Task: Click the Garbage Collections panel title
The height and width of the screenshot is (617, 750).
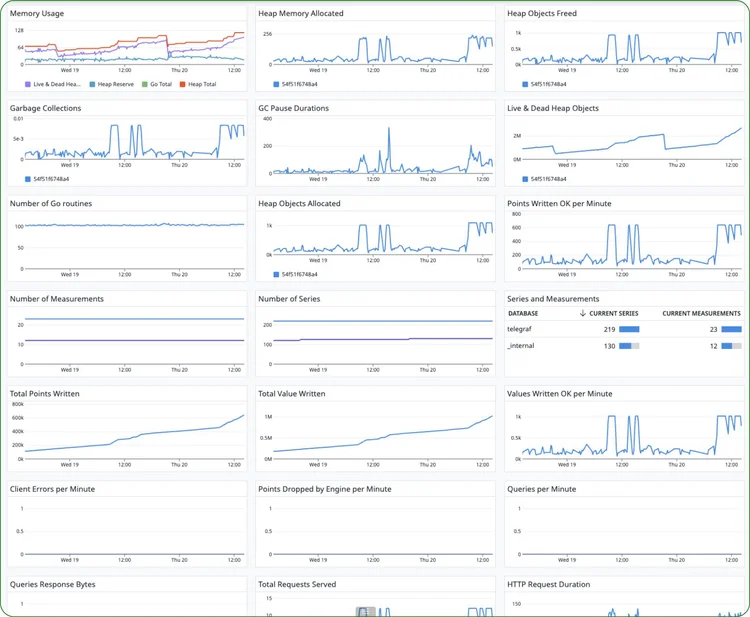Action: [45, 108]
